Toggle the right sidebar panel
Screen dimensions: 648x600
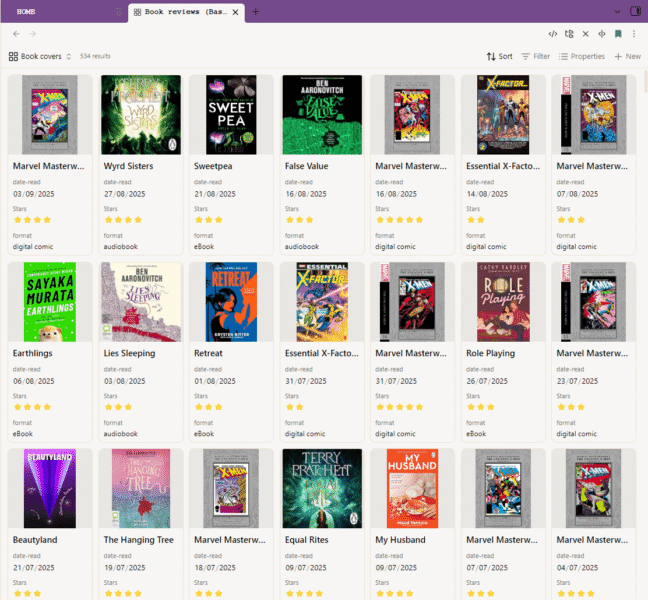[x=634, y=11]
